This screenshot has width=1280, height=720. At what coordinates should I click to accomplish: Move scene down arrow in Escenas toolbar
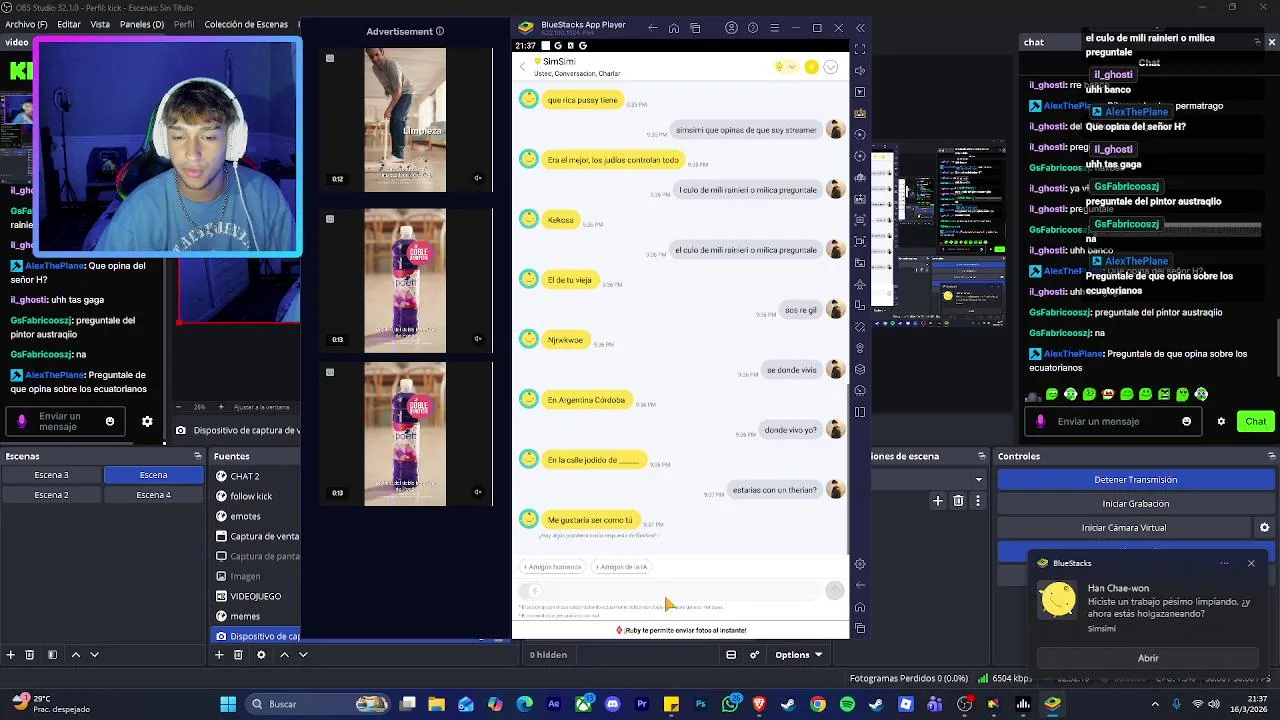[x=94, y=655]
